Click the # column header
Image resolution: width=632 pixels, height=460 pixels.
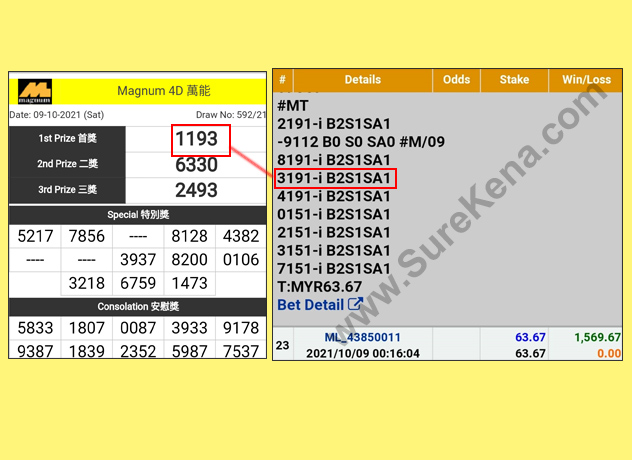click(283, 79)
